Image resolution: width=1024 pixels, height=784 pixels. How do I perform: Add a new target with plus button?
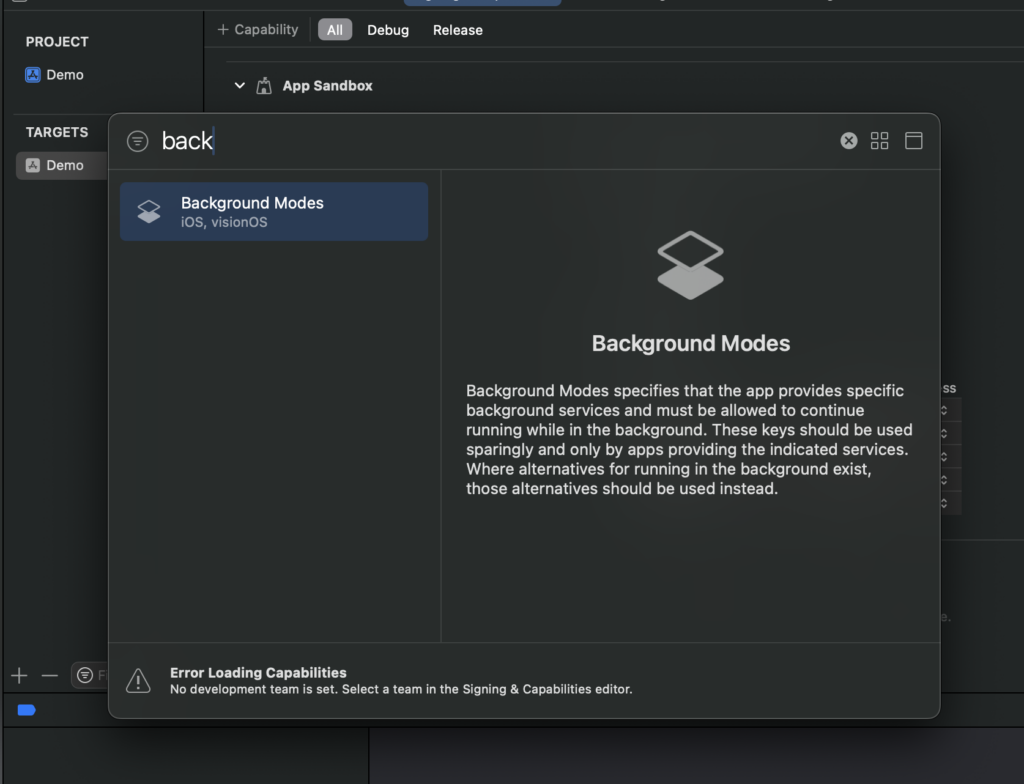pyautogui.click(x=19, y=675)
